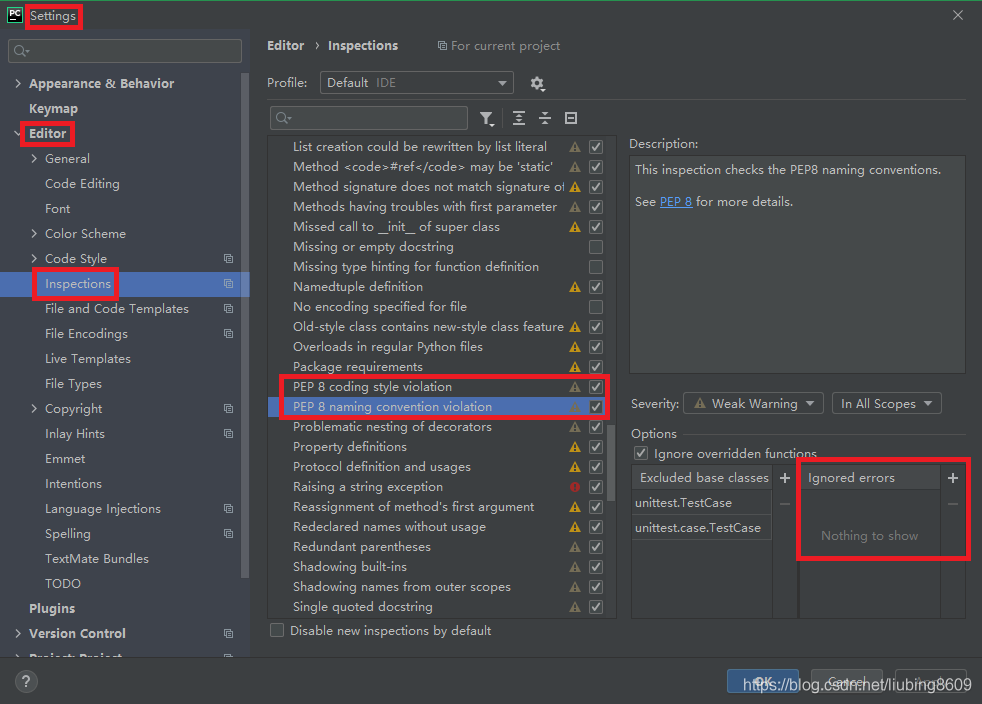Click the reset-to-empty square toolbar icon
The height and width of the screenshot is (704, 982).
tap(571, 118)
